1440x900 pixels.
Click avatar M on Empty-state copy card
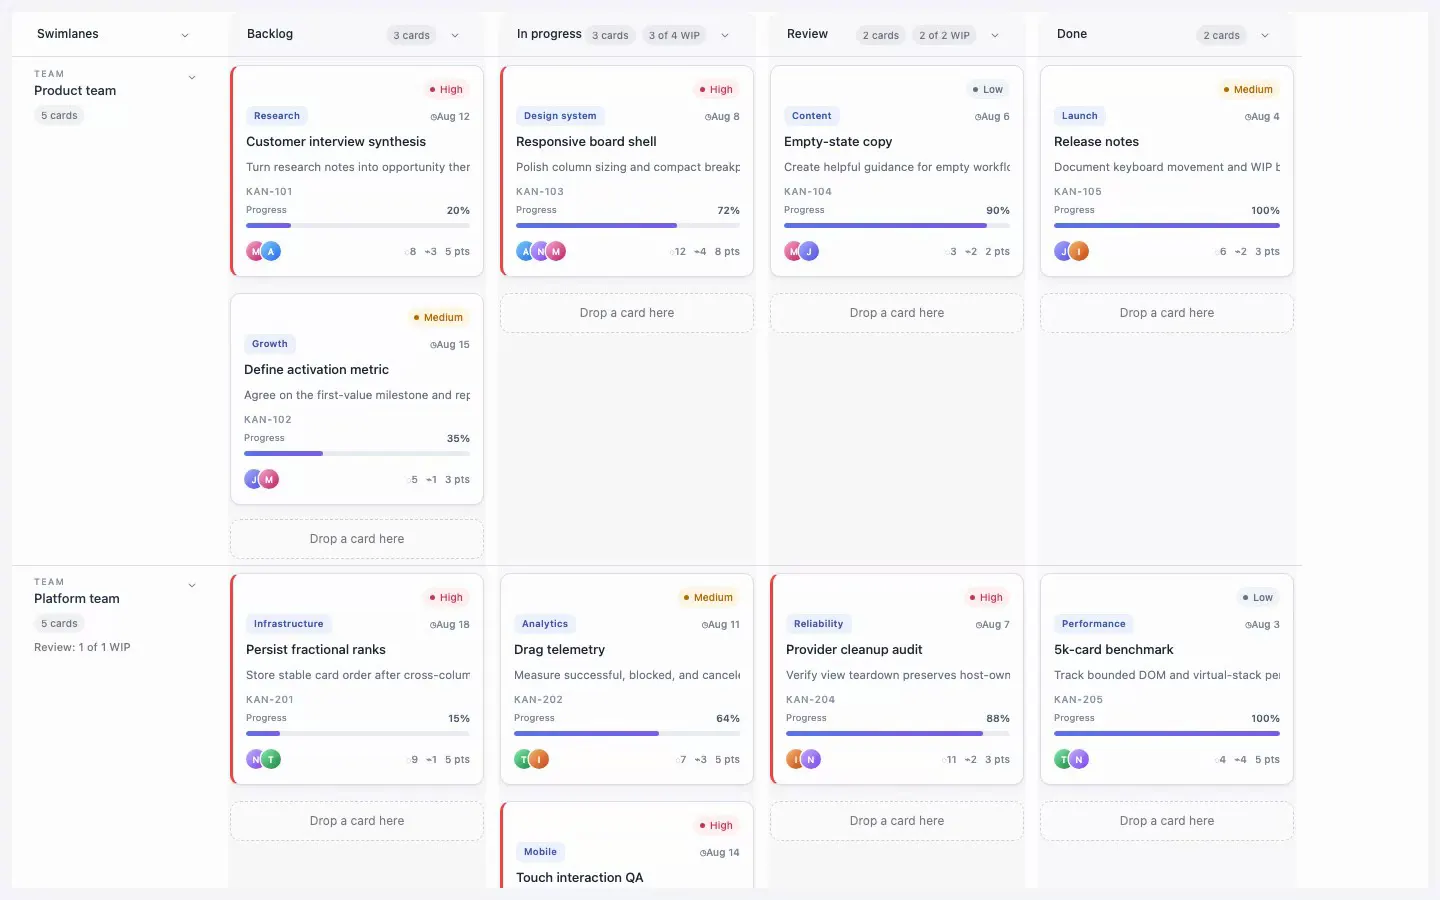point(794,252)
